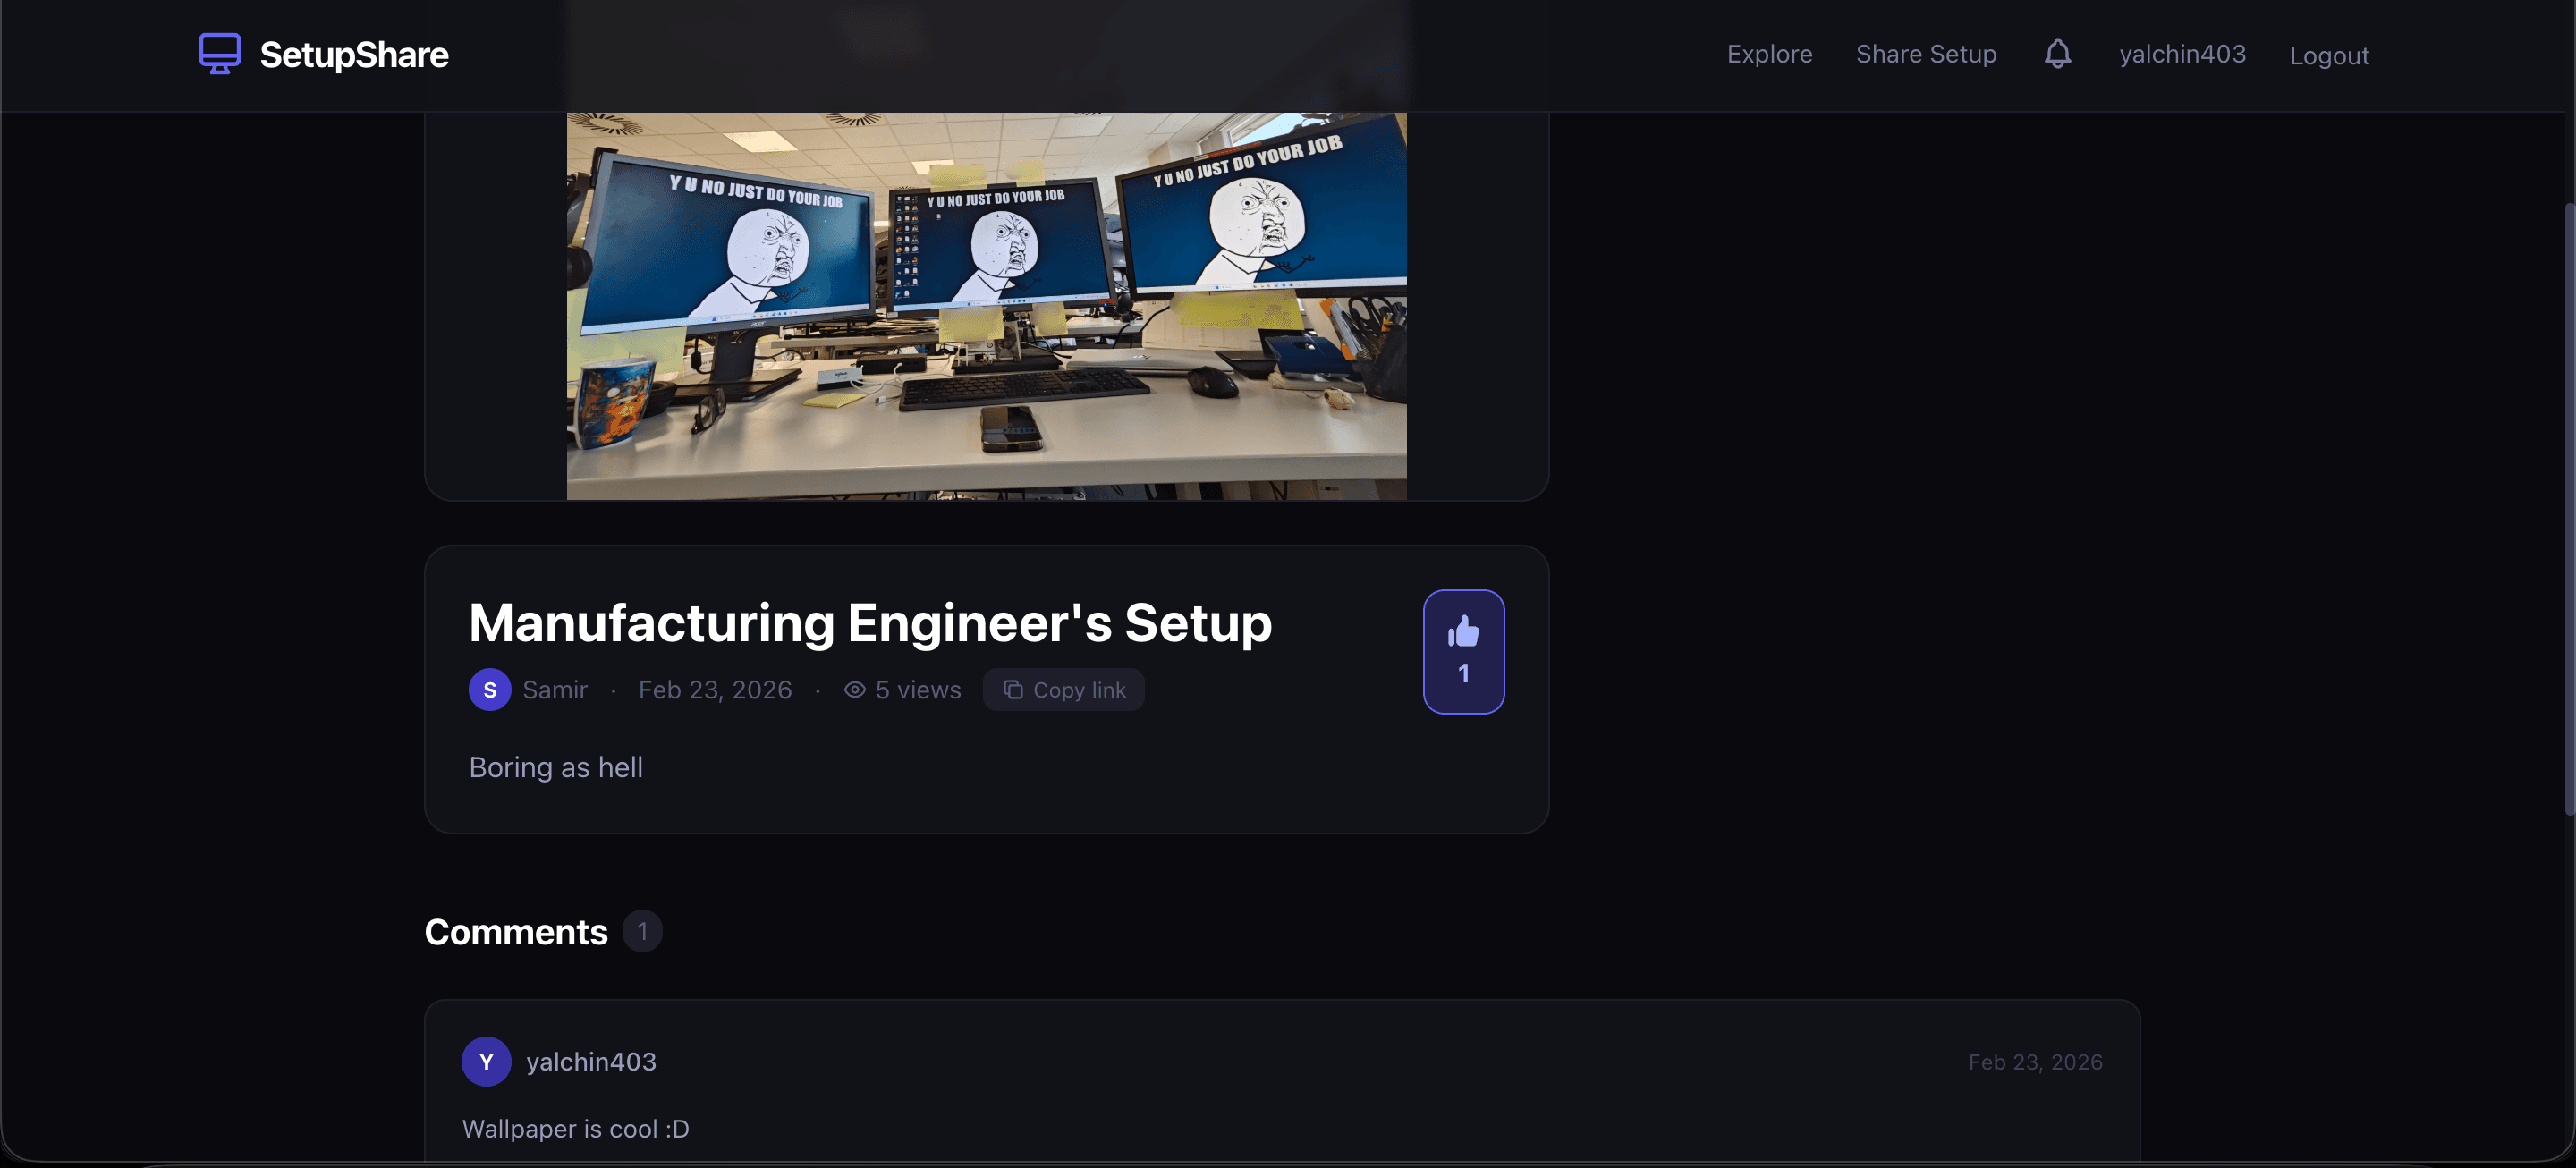Log out of SetupShare
The image size is (2576, 1168).
(2330, 55)
